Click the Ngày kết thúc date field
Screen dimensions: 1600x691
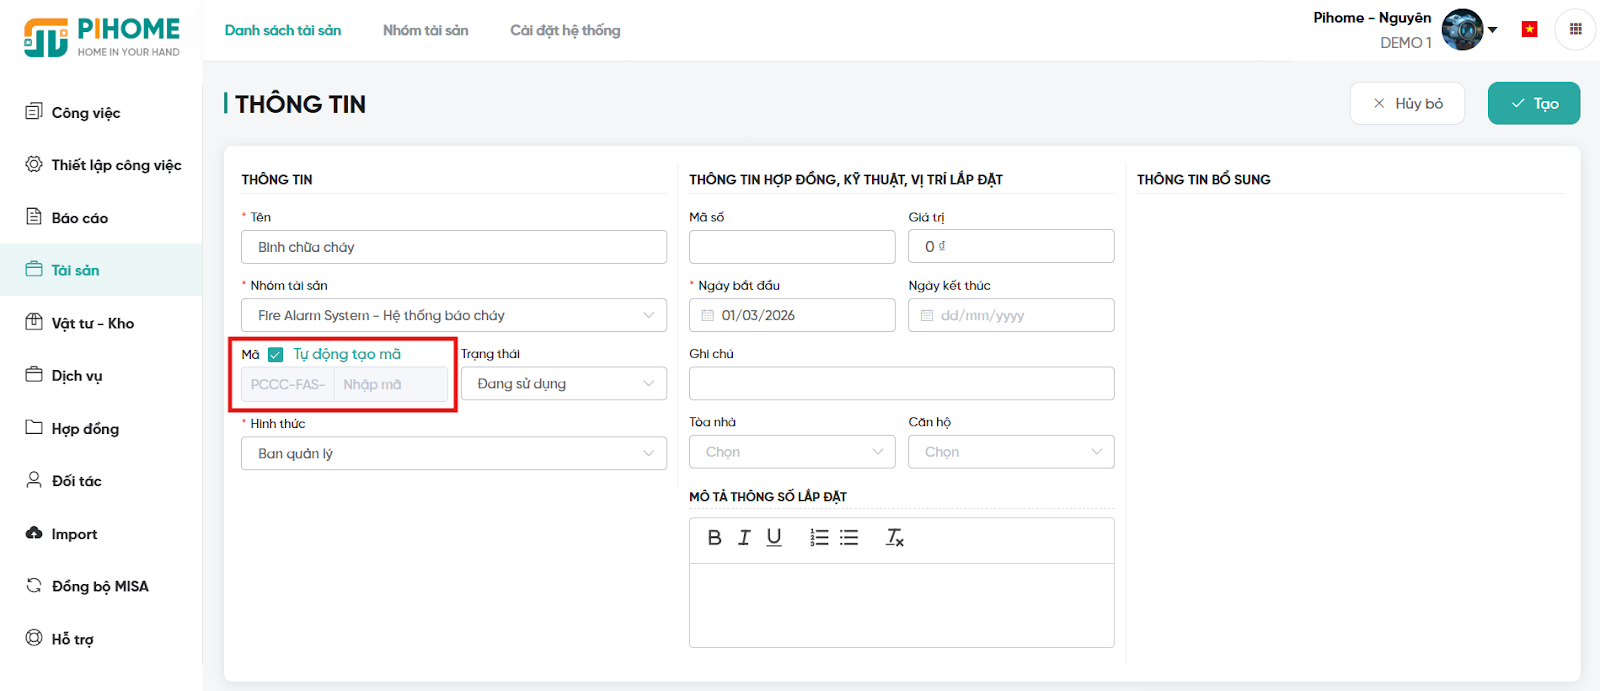[x=1010, y=315]
